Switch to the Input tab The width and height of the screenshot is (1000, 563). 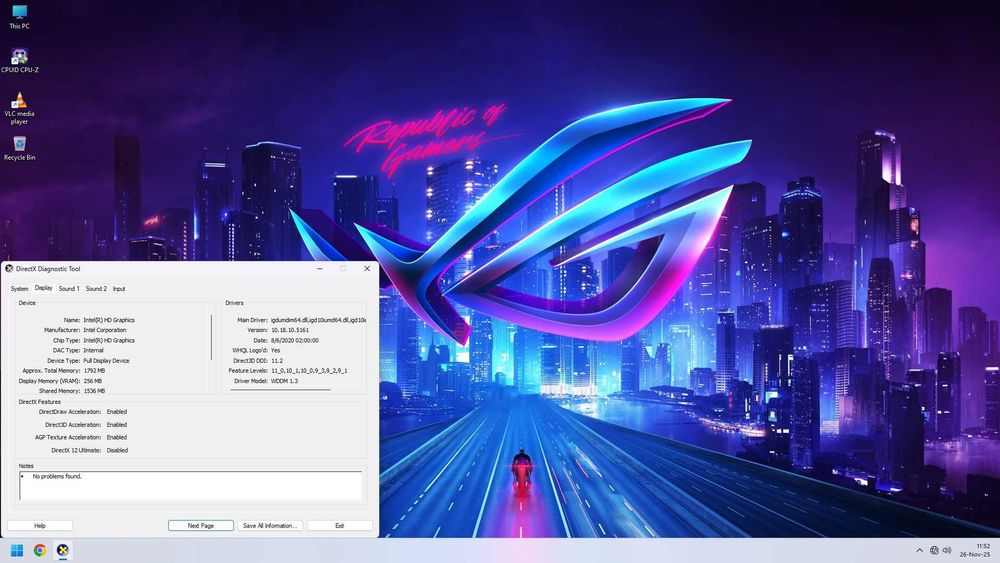pyautogui.click(x=119, y=289)
